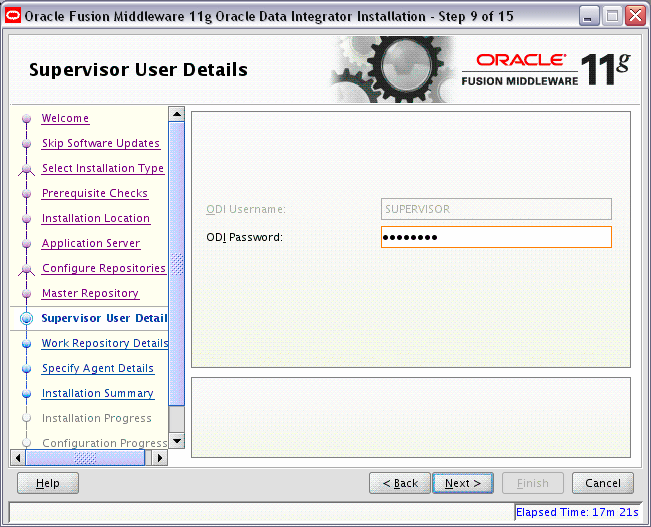Open Work Repository Details step
The height and width of the screenshot is (527, 651).
105,343
